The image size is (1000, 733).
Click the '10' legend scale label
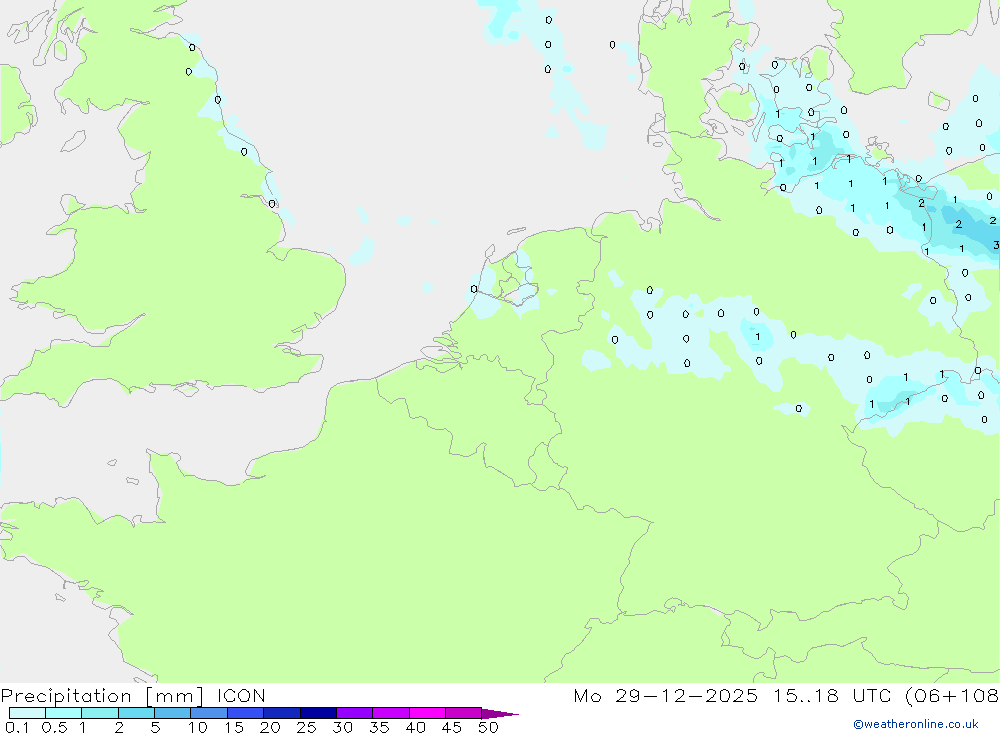coord(198,727)
